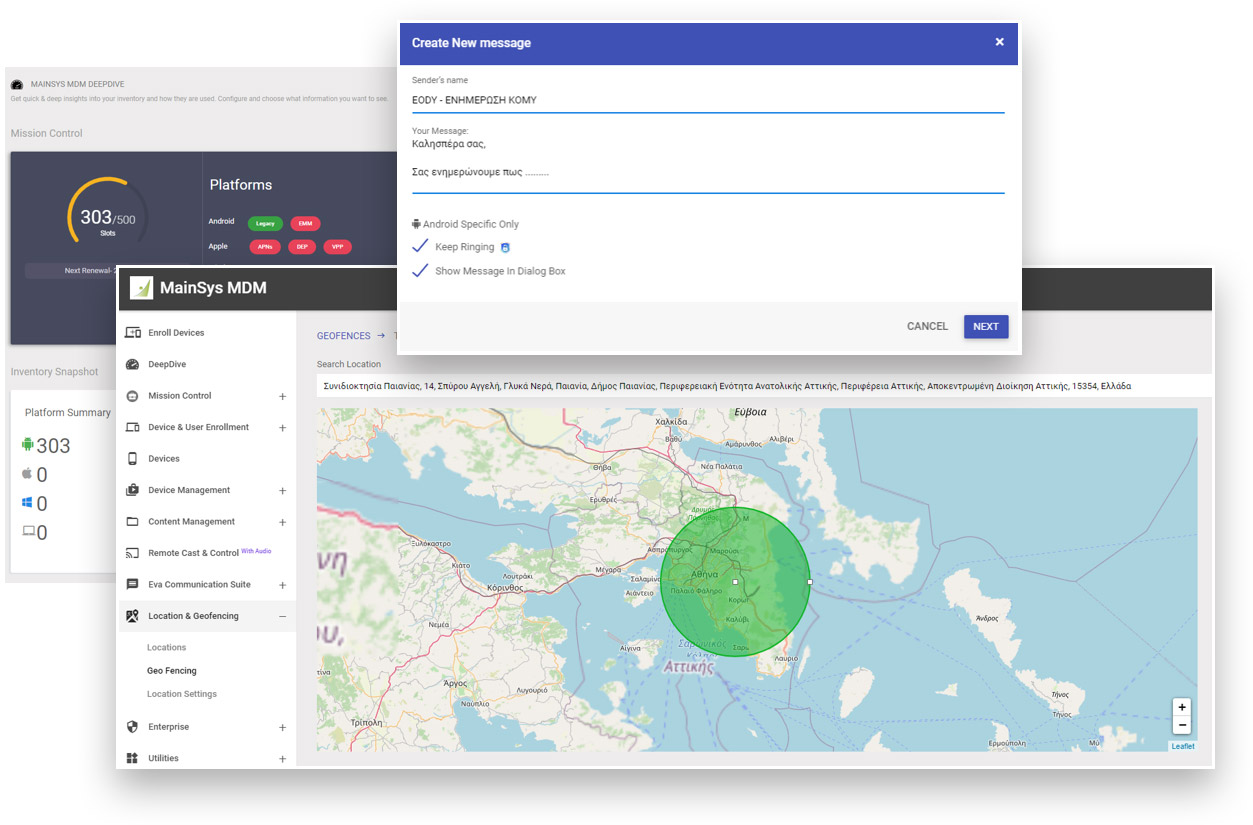Screen dimensions: 1253x825
Task: Click the Sender's name input field
Action: click(x=708, y=100)
